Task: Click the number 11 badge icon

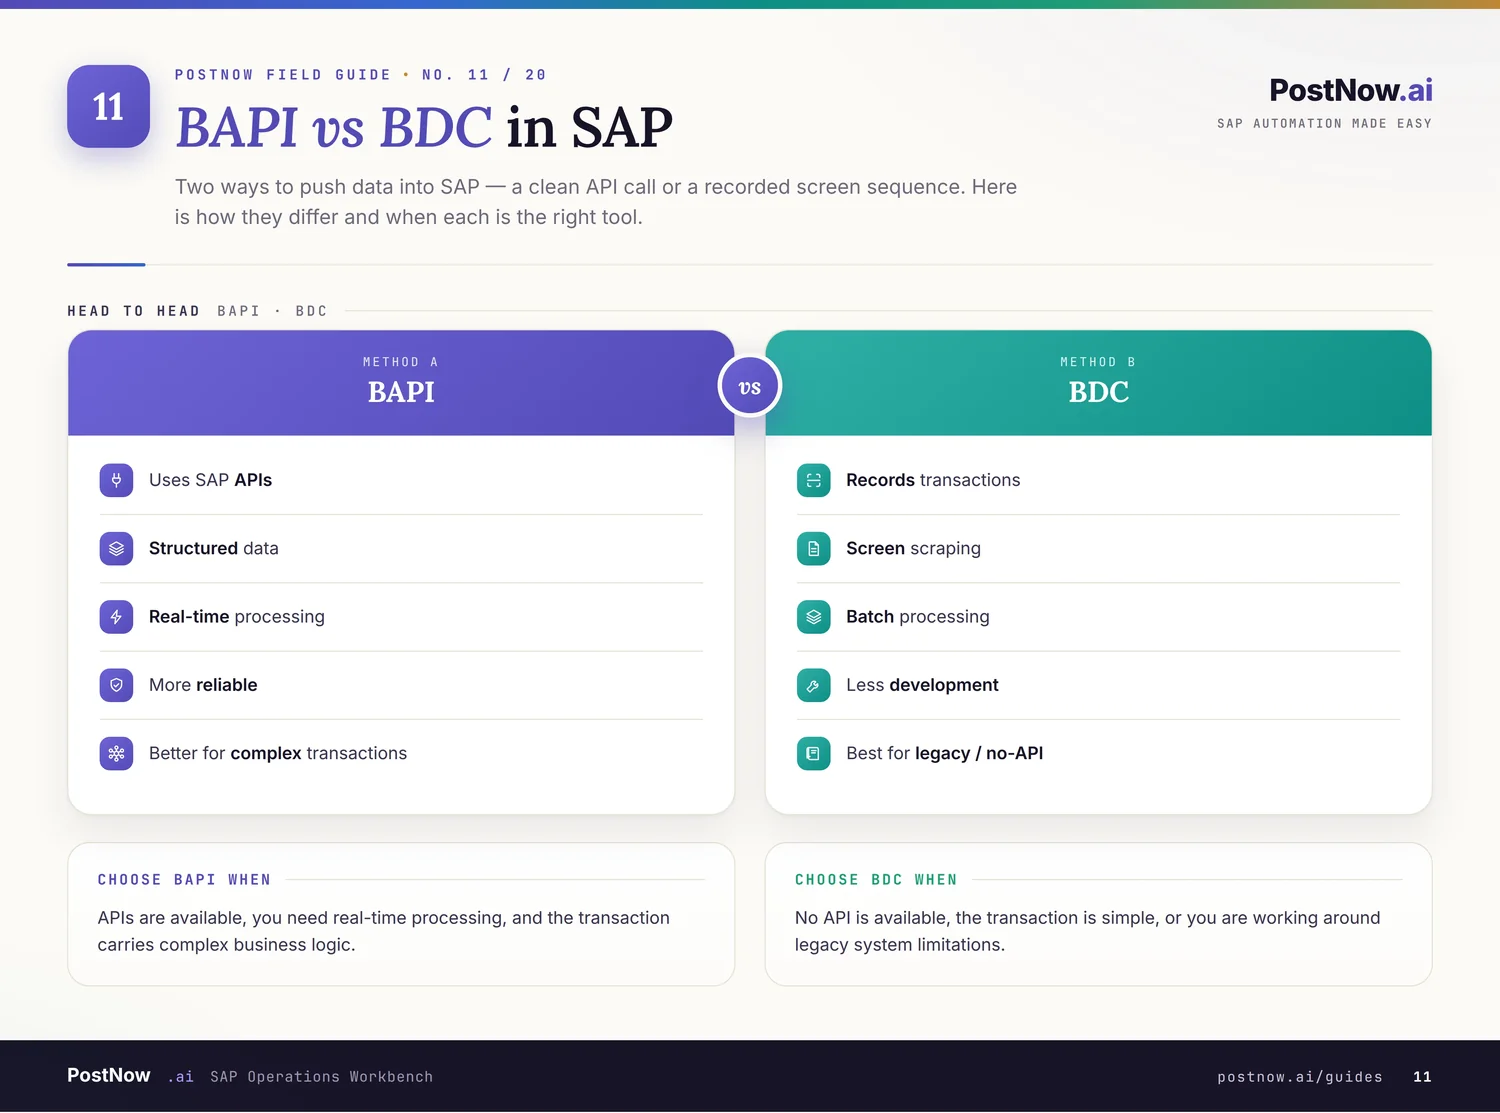Action: tap(108, 106)
